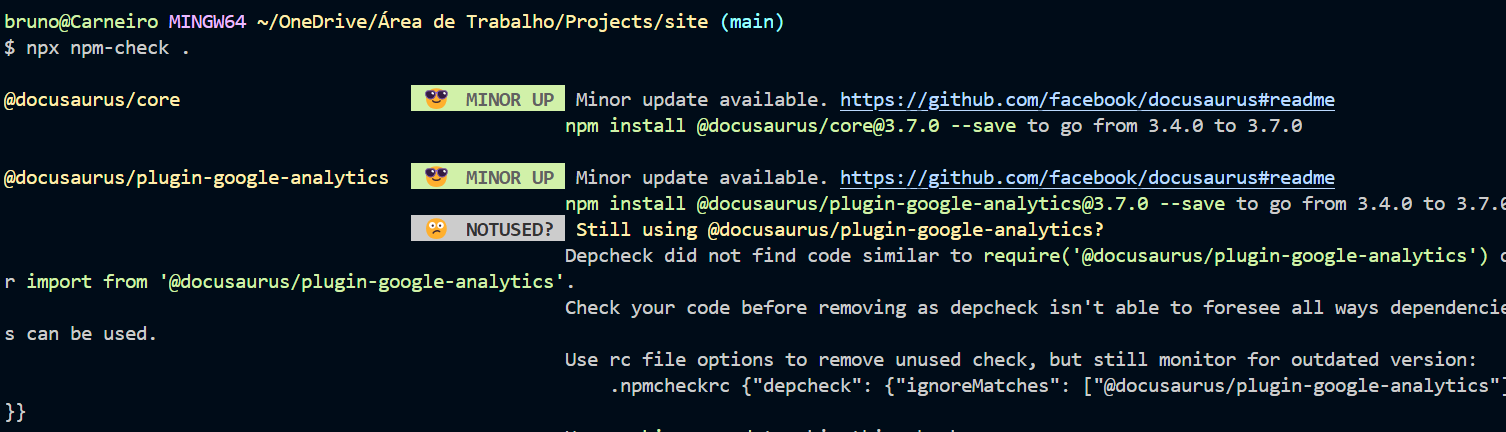
Task: Click the 'Use rc file options to remove unused check' line
Action: pyautogui.click(x=1020, y=360)
